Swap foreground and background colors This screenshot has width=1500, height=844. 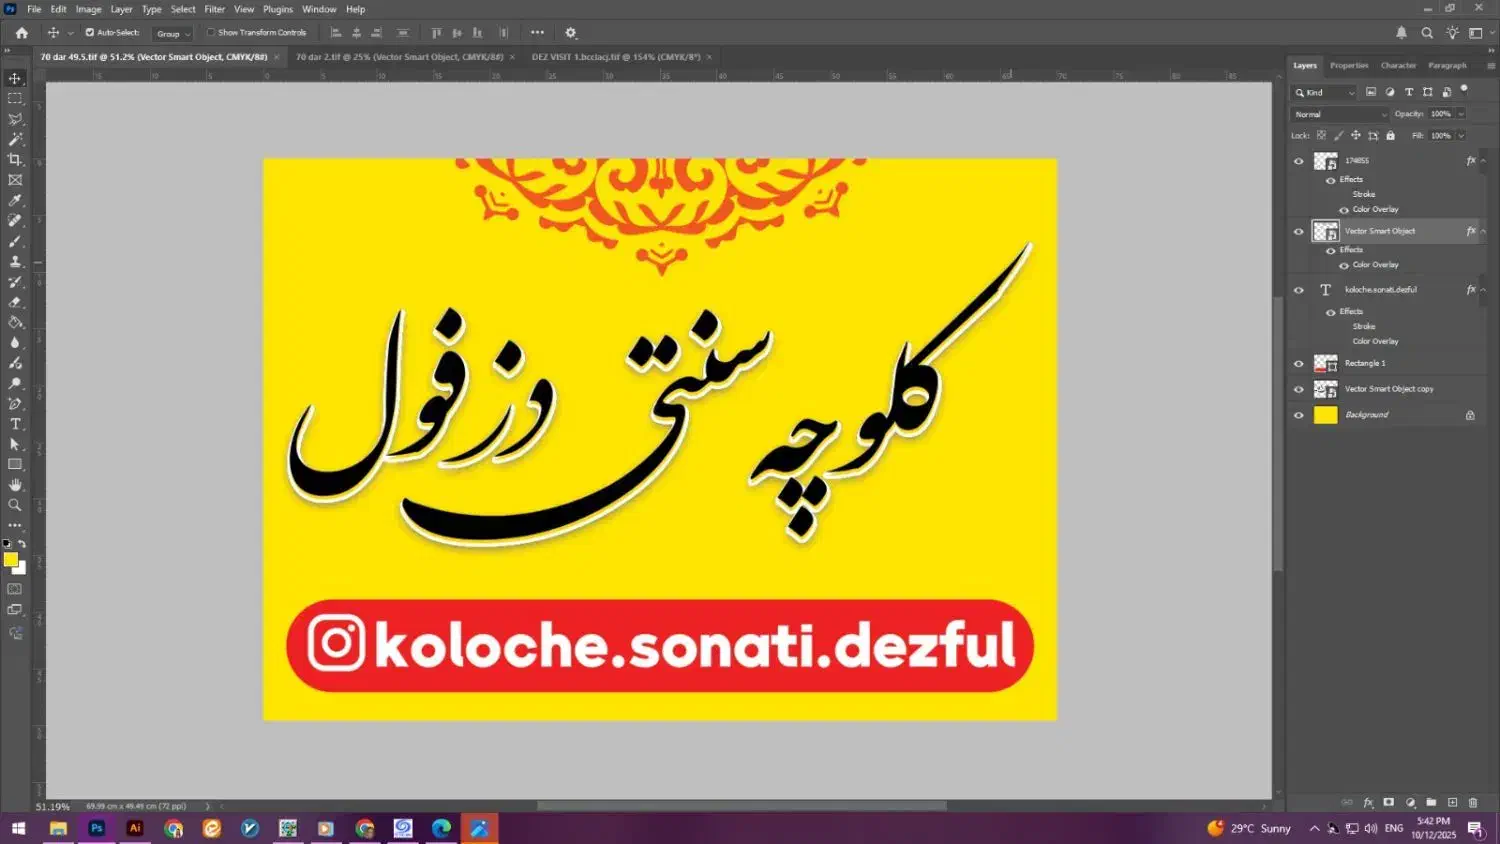[x=22, y=544]
